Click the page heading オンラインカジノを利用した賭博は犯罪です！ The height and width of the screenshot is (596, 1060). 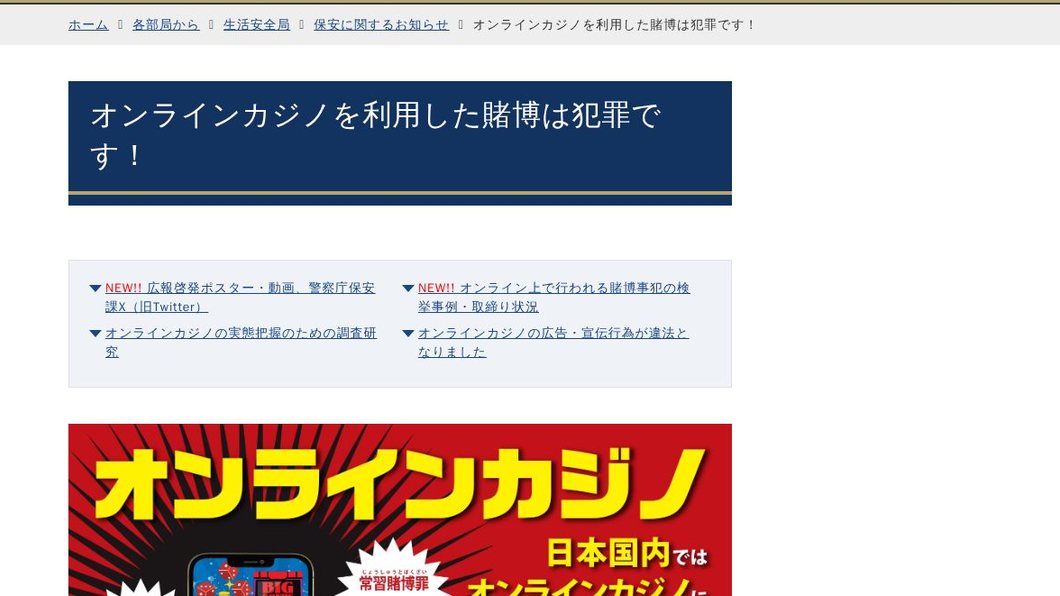click(x=375, y=135)
